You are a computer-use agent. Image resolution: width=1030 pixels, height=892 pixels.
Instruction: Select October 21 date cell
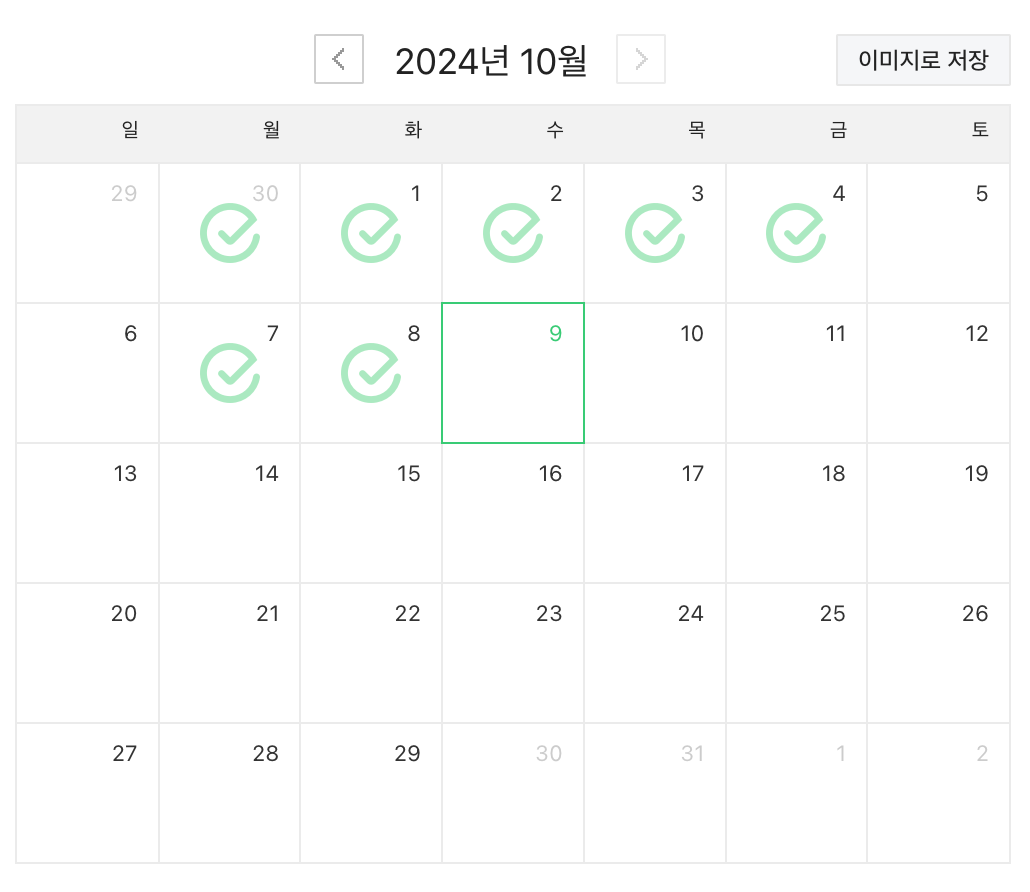point(230,653)
